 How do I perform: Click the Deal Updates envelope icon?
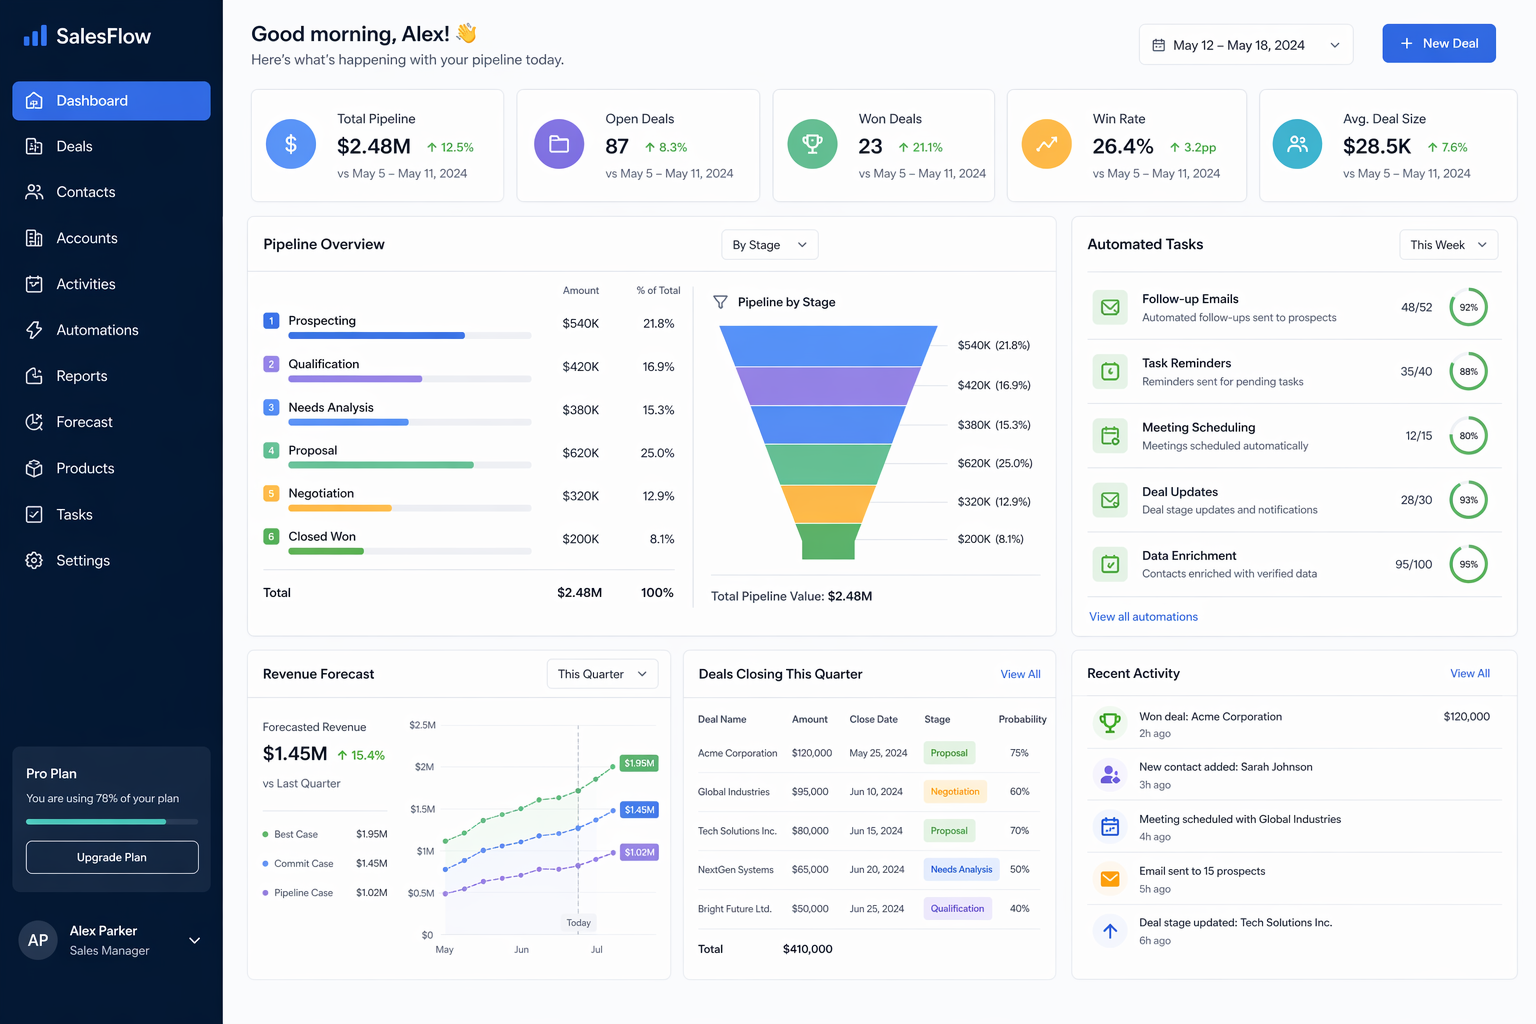point(1110,500)
